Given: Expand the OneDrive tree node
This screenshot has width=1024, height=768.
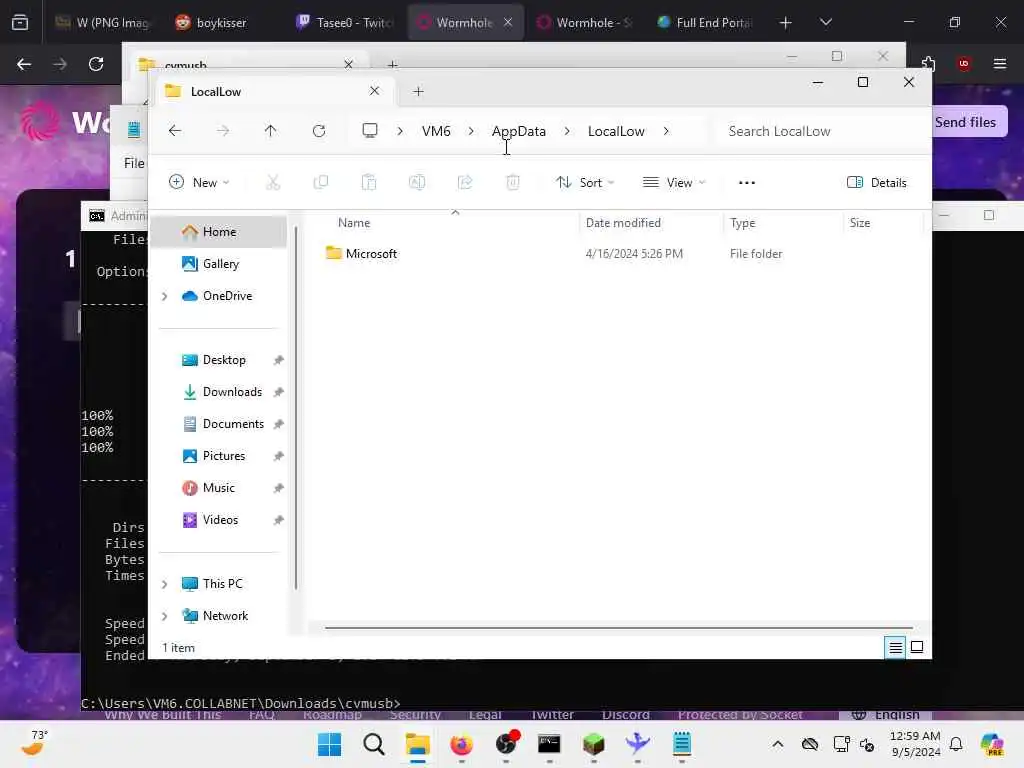Looking at the screenshot, I should (165, 296).
